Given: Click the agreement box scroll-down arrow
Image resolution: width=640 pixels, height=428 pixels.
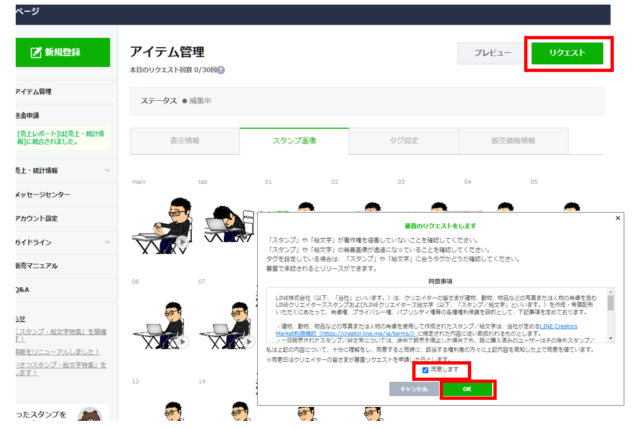Looking at the screenshot, I should point(611,338).
